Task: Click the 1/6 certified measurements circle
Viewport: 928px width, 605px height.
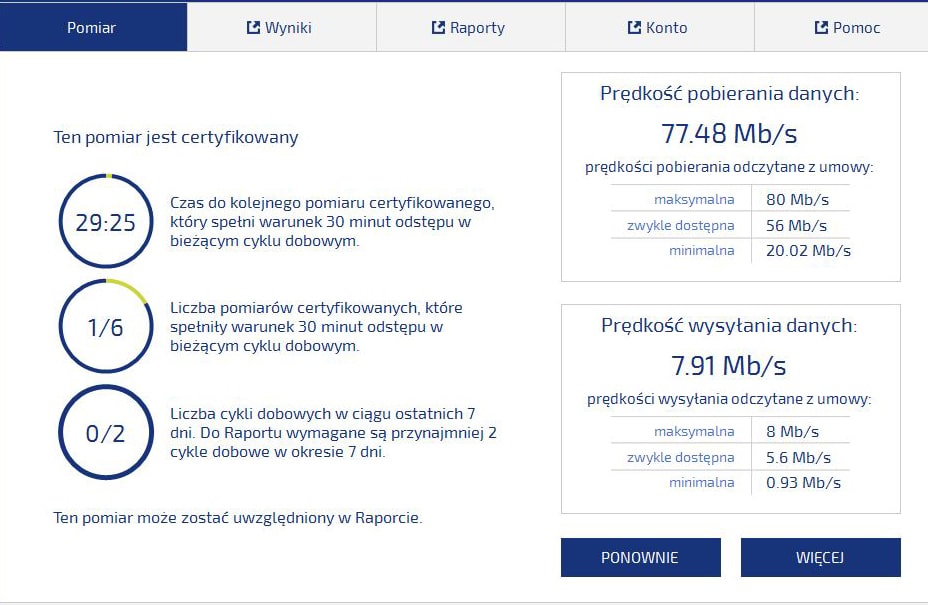Action: coord(106,327)
